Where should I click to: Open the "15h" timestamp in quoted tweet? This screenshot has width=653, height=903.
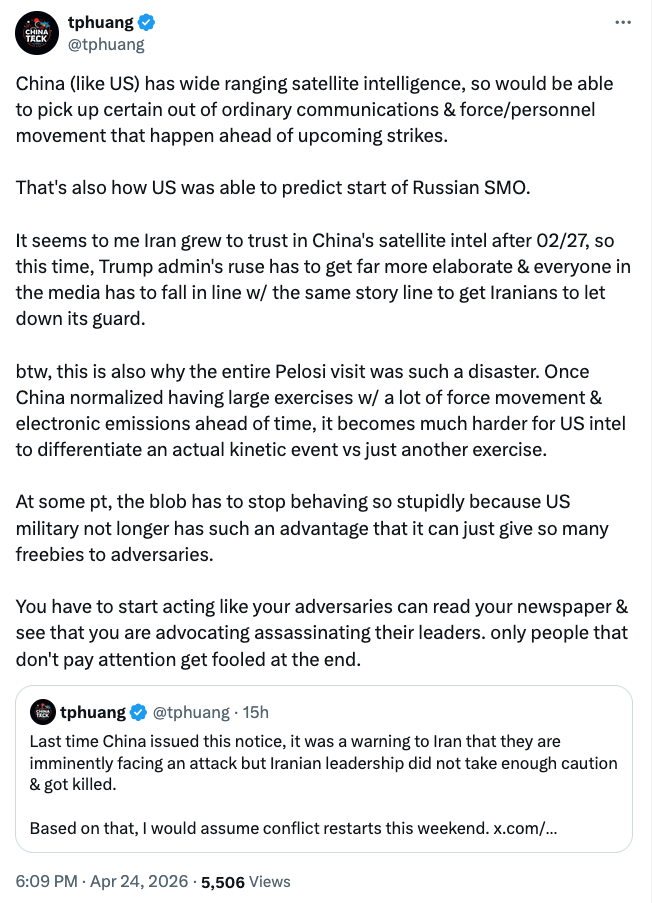[x=254, y=712]
